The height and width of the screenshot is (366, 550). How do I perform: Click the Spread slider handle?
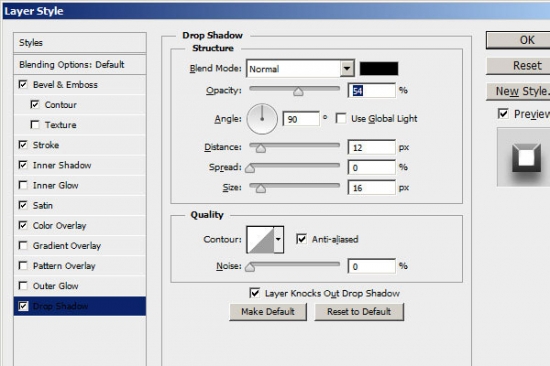250,169
